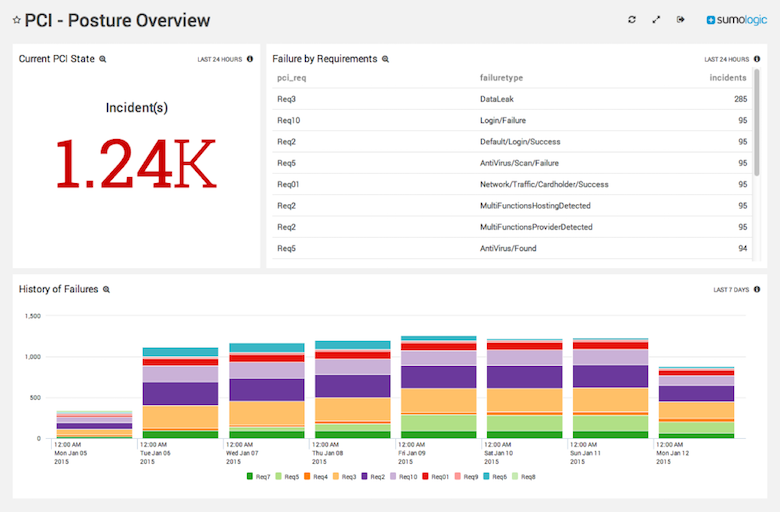The image size is (780, 512).
Task: Sort table by pci_req column header
Action: 292,78
